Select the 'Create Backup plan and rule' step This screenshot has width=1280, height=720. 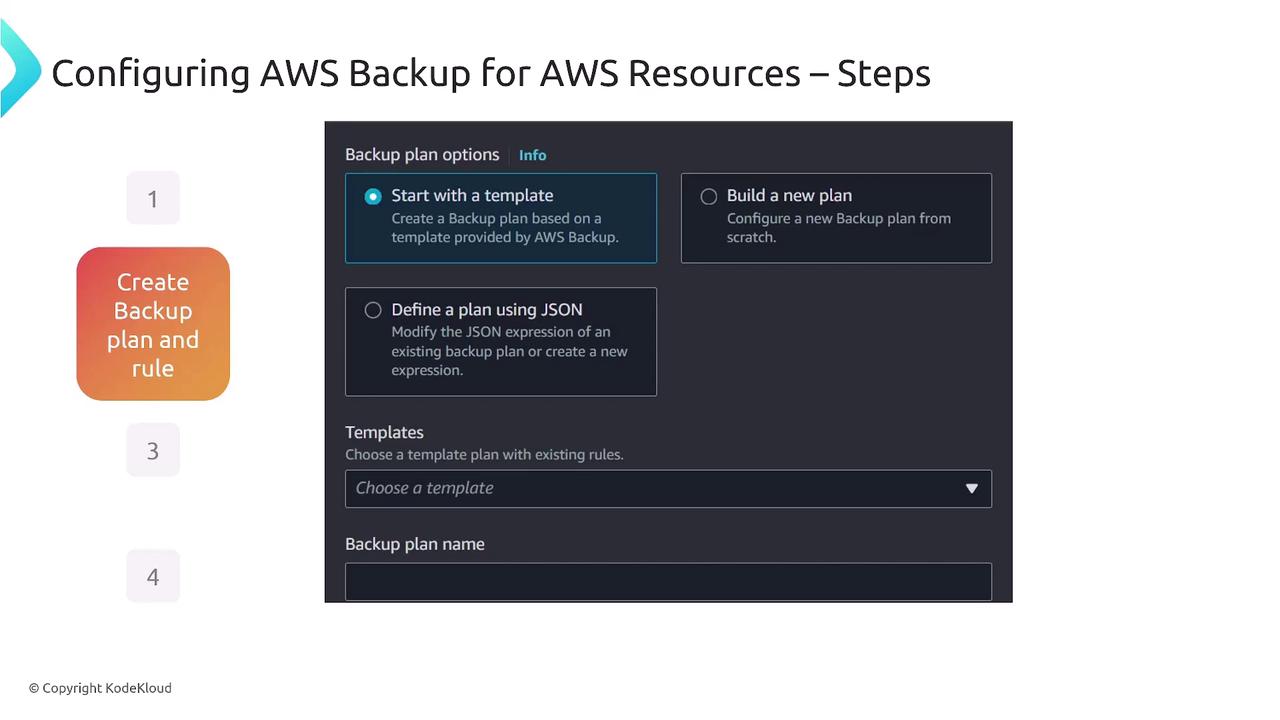coord(153,324)
